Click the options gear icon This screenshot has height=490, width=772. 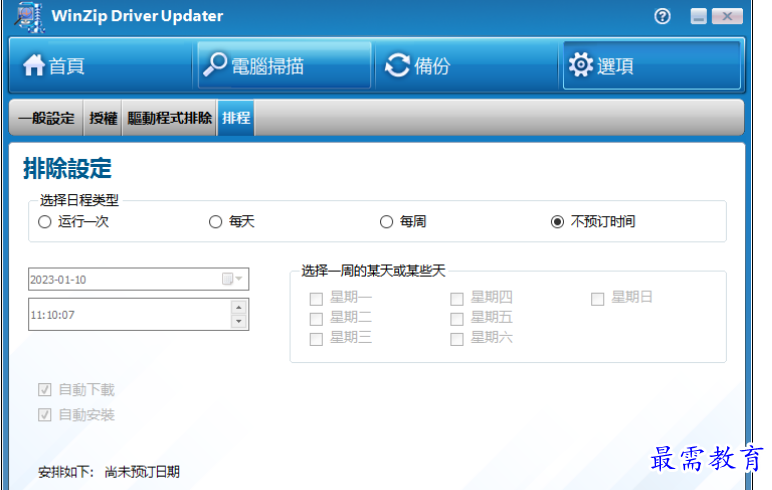tap(581, 65)
